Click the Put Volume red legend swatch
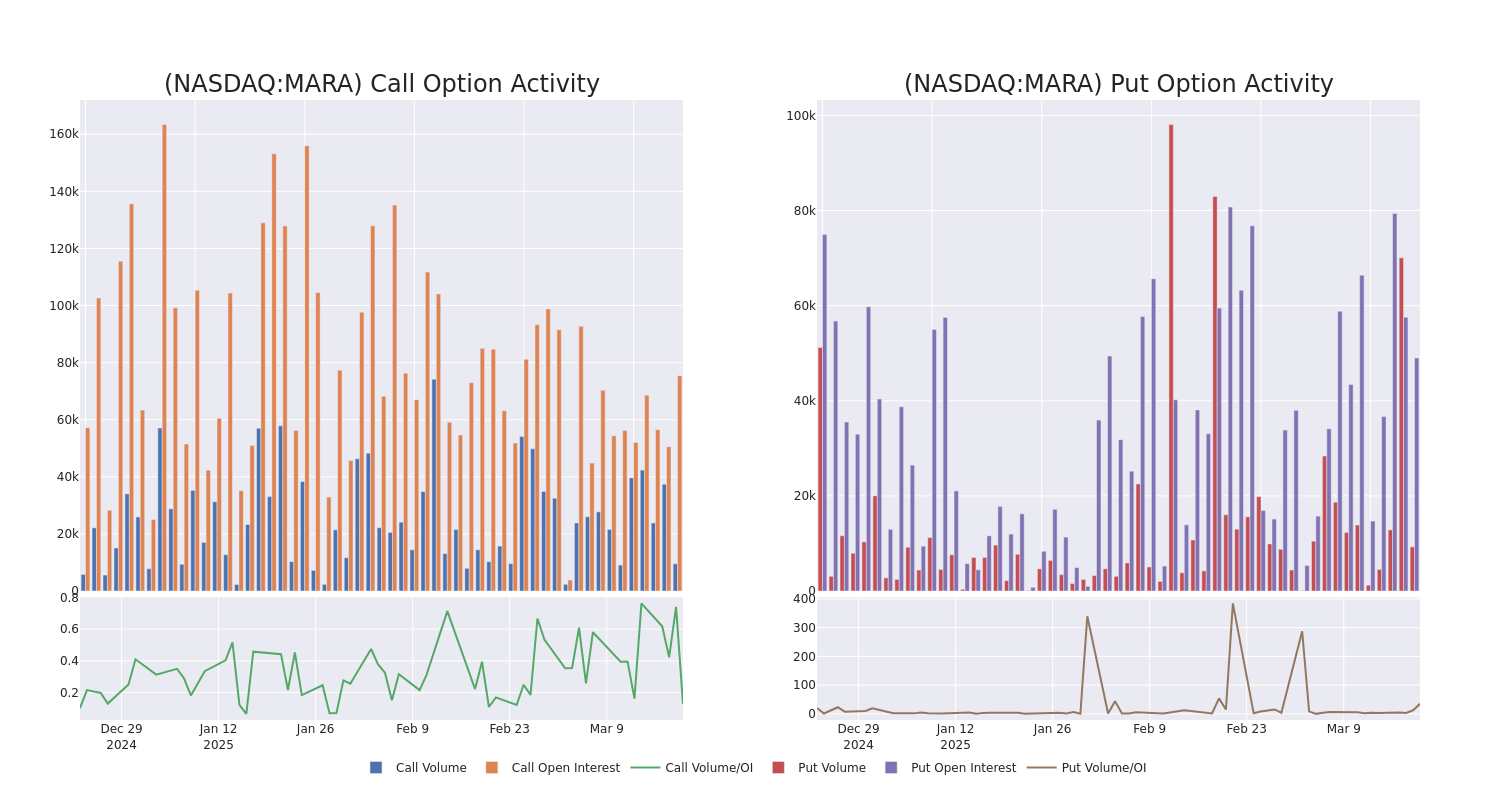Viewport: 1500px width, 800px height. [778, 768]
